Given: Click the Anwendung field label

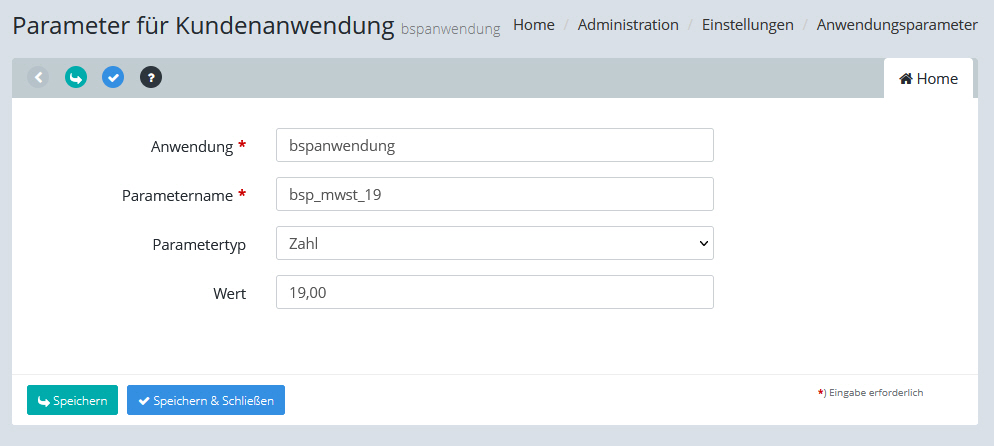Looking at the screenshot, I should click(191, 146).
